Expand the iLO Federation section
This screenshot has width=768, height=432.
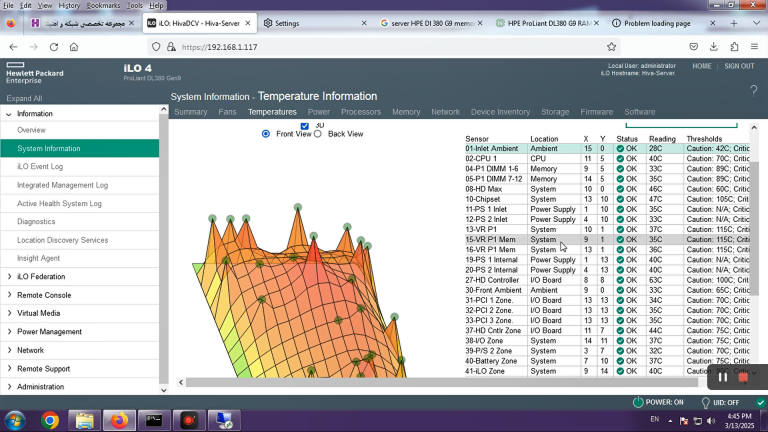9,277
